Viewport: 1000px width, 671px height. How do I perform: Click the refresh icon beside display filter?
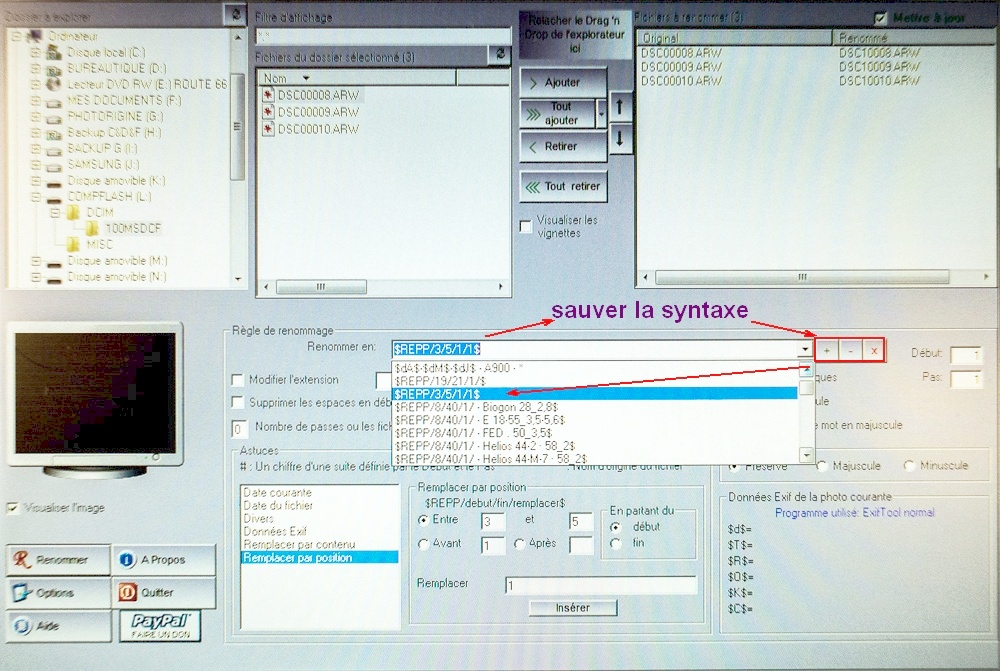501,55
